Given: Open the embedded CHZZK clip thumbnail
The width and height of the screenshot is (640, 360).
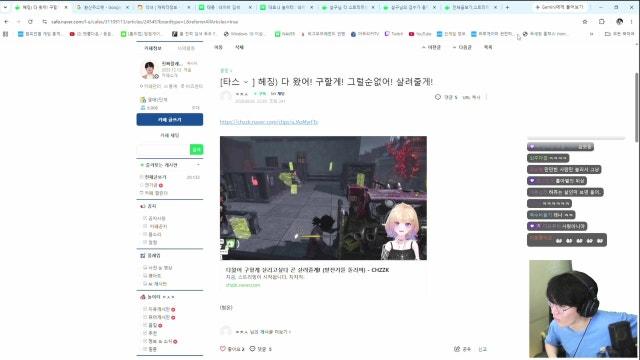Looking at the screenshot, I should [323, 198].
